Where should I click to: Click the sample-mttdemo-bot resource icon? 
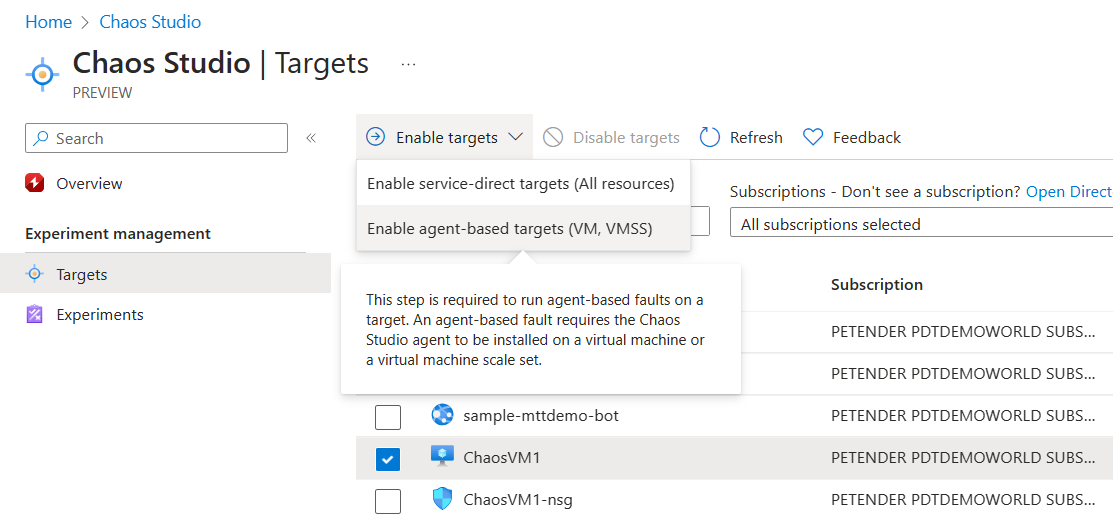click(x=442, y=415)
